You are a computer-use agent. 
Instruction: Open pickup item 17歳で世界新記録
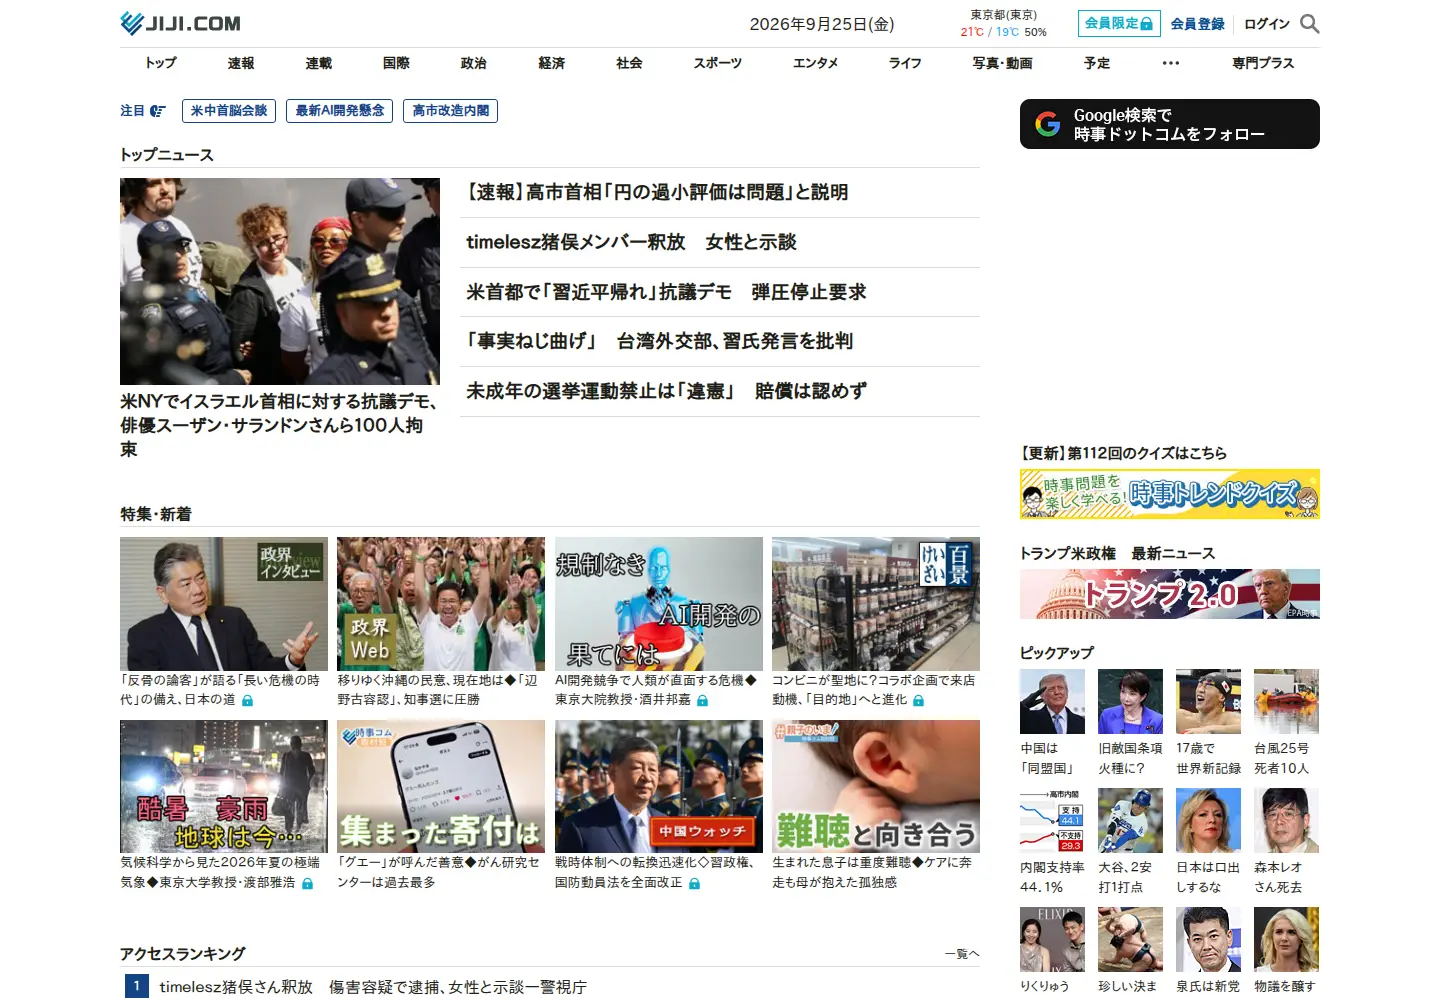1208,723
